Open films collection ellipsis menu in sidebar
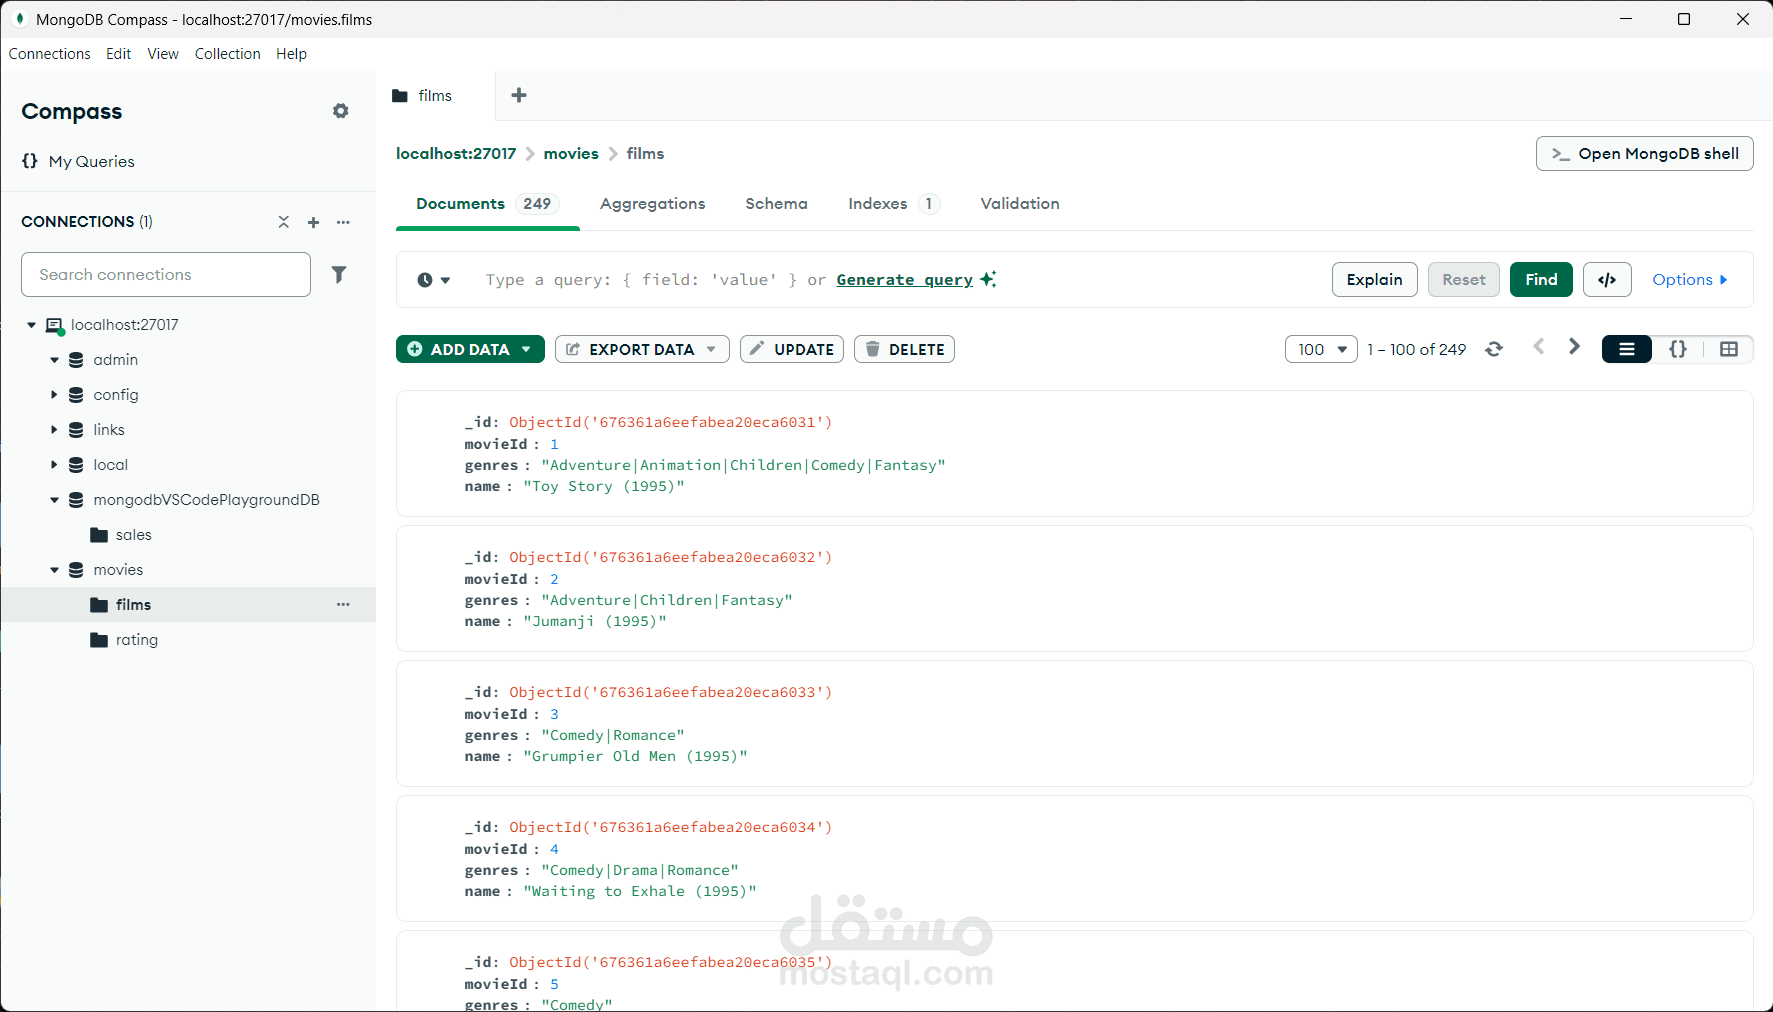This screenshot has width=1773, height=1012. 343,605
